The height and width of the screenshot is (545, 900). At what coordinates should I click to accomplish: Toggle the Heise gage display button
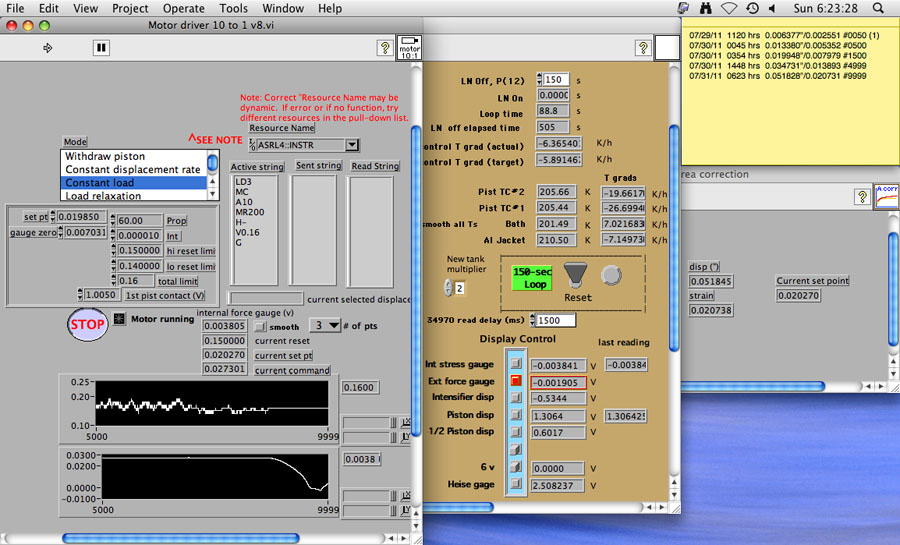coord(516,484)
